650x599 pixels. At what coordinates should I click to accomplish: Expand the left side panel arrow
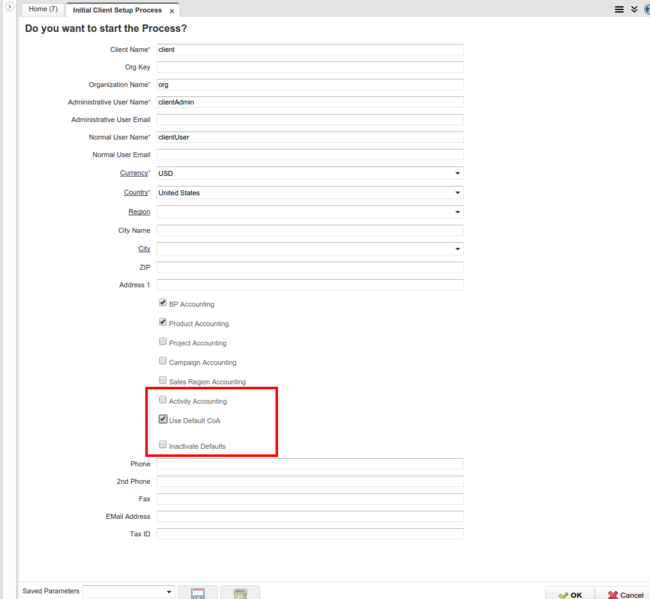(9, 7)
